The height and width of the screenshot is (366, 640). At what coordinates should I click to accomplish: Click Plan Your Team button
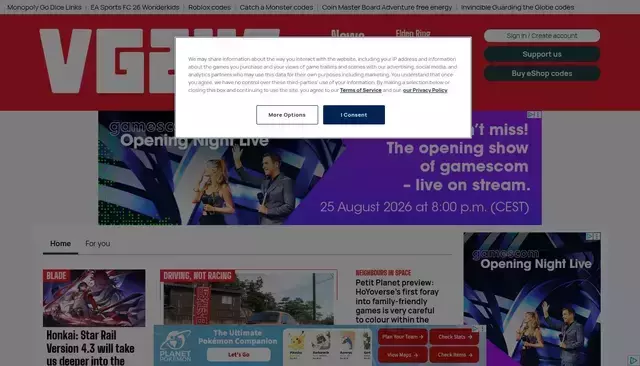tap(402, 337)
